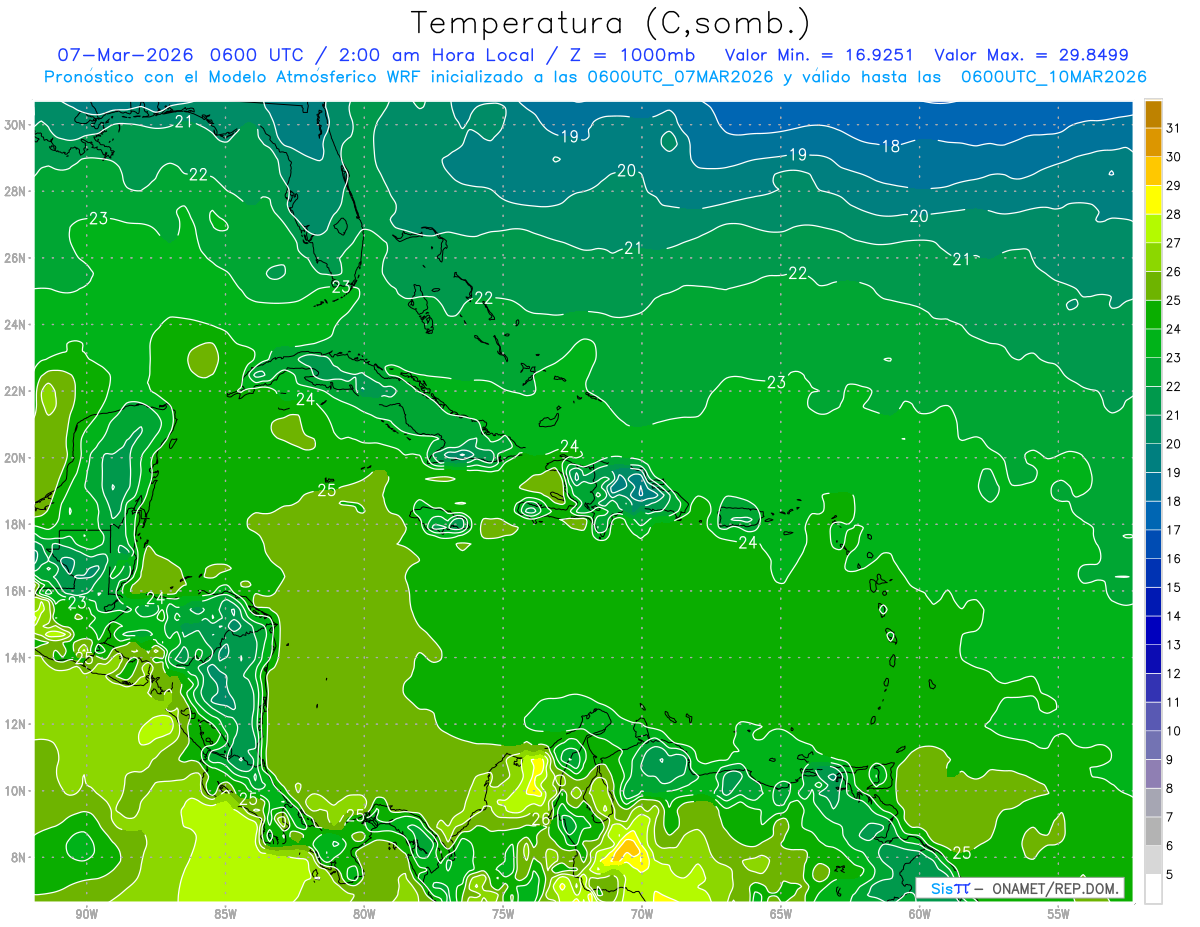Click the 18N latitude axis label
Viewport: 1200px width, 927px height.
click(15, 524)
